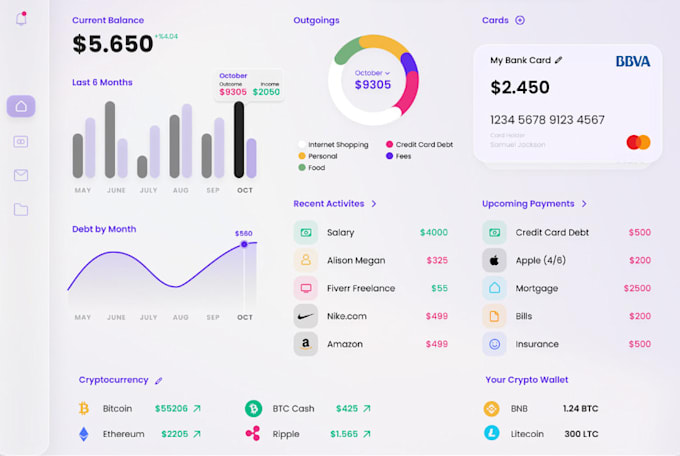680x456 pixels.
Task: Select the Mortgage $2500 amount
Action: point(637,288)
